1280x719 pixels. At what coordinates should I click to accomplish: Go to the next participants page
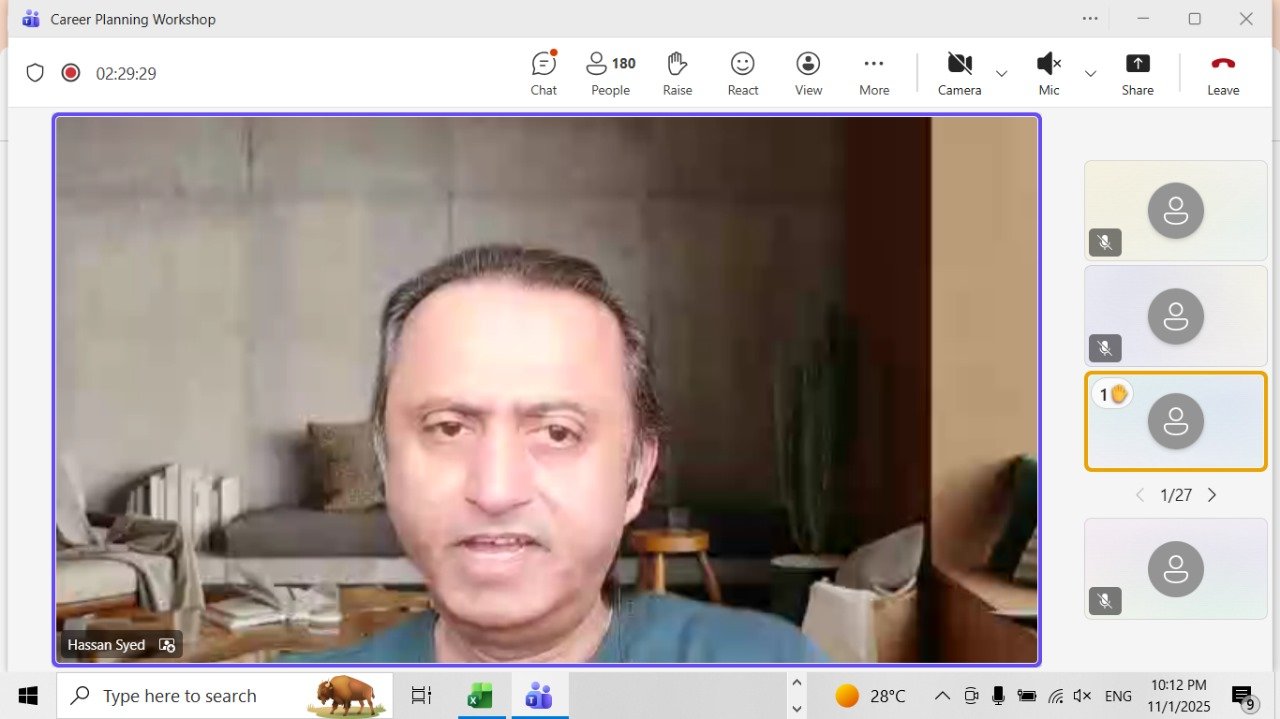[x=1212, y=495]
